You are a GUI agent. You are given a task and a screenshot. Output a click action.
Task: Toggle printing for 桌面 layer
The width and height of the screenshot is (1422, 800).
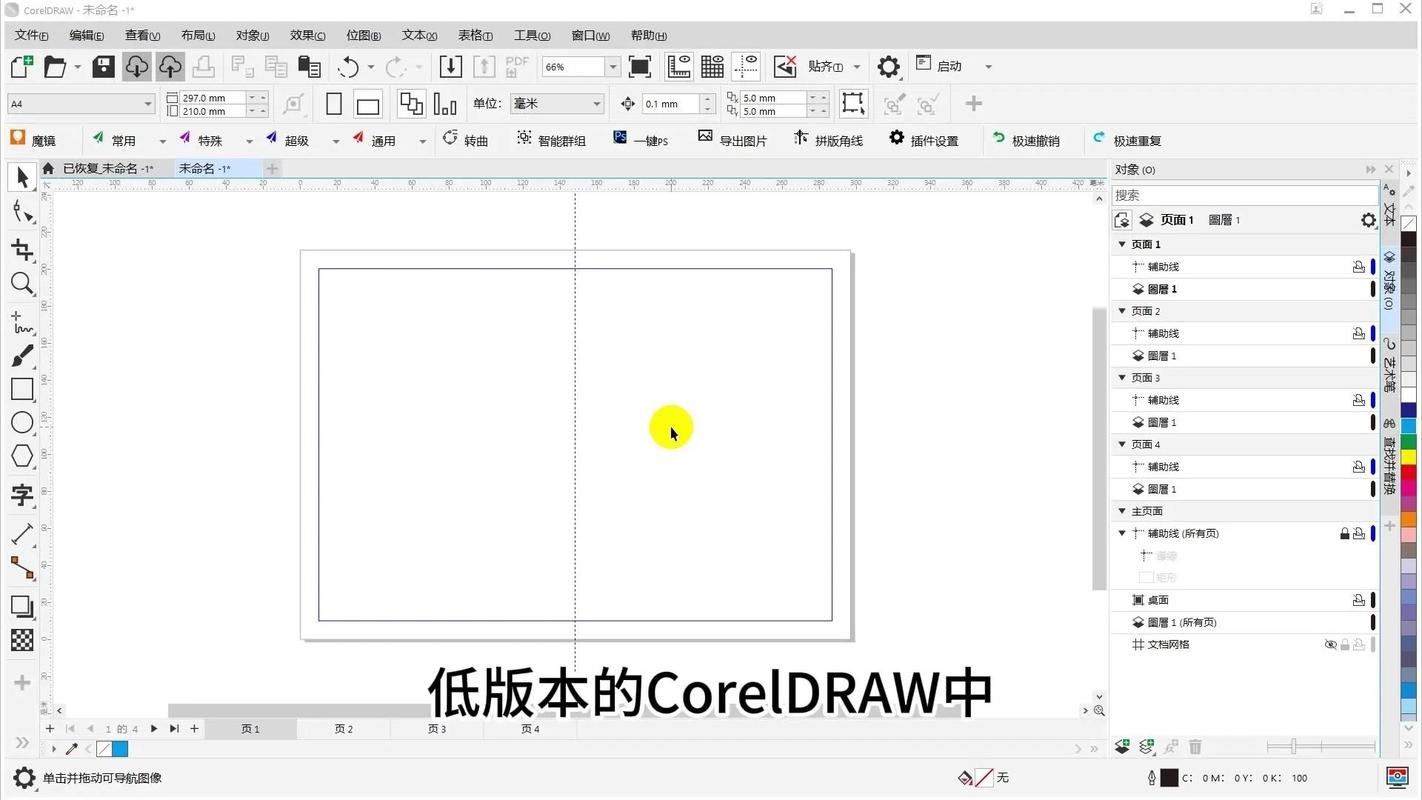1358,599
